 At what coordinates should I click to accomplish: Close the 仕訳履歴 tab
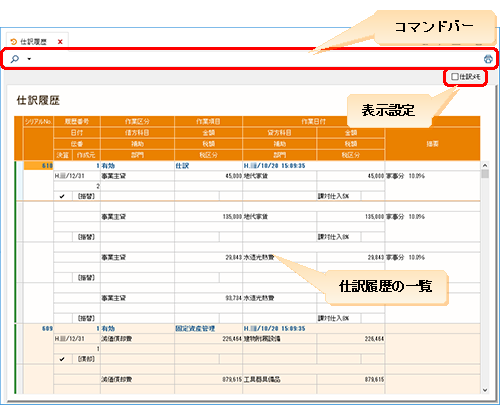[60, 42]
